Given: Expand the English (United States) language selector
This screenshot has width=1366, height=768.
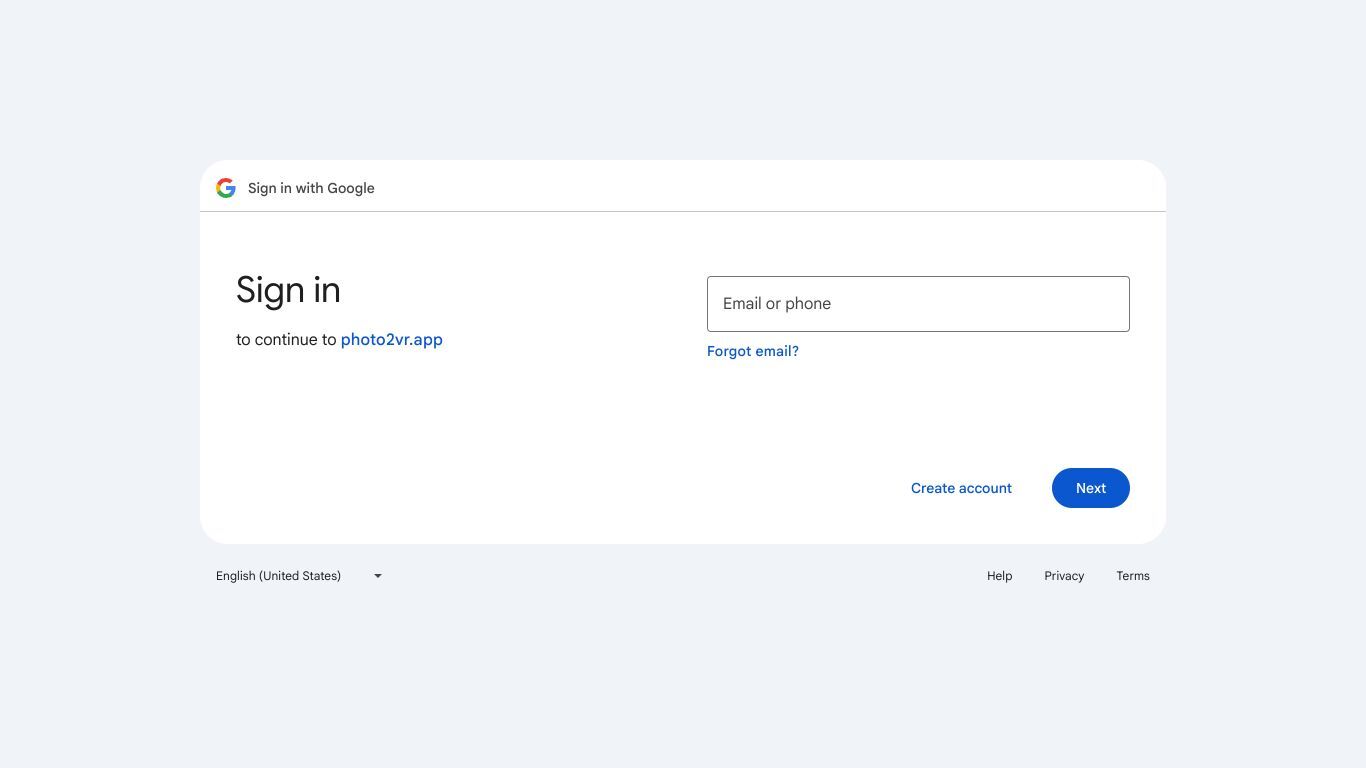Looking at the screenshot, I should click(299, 576).
